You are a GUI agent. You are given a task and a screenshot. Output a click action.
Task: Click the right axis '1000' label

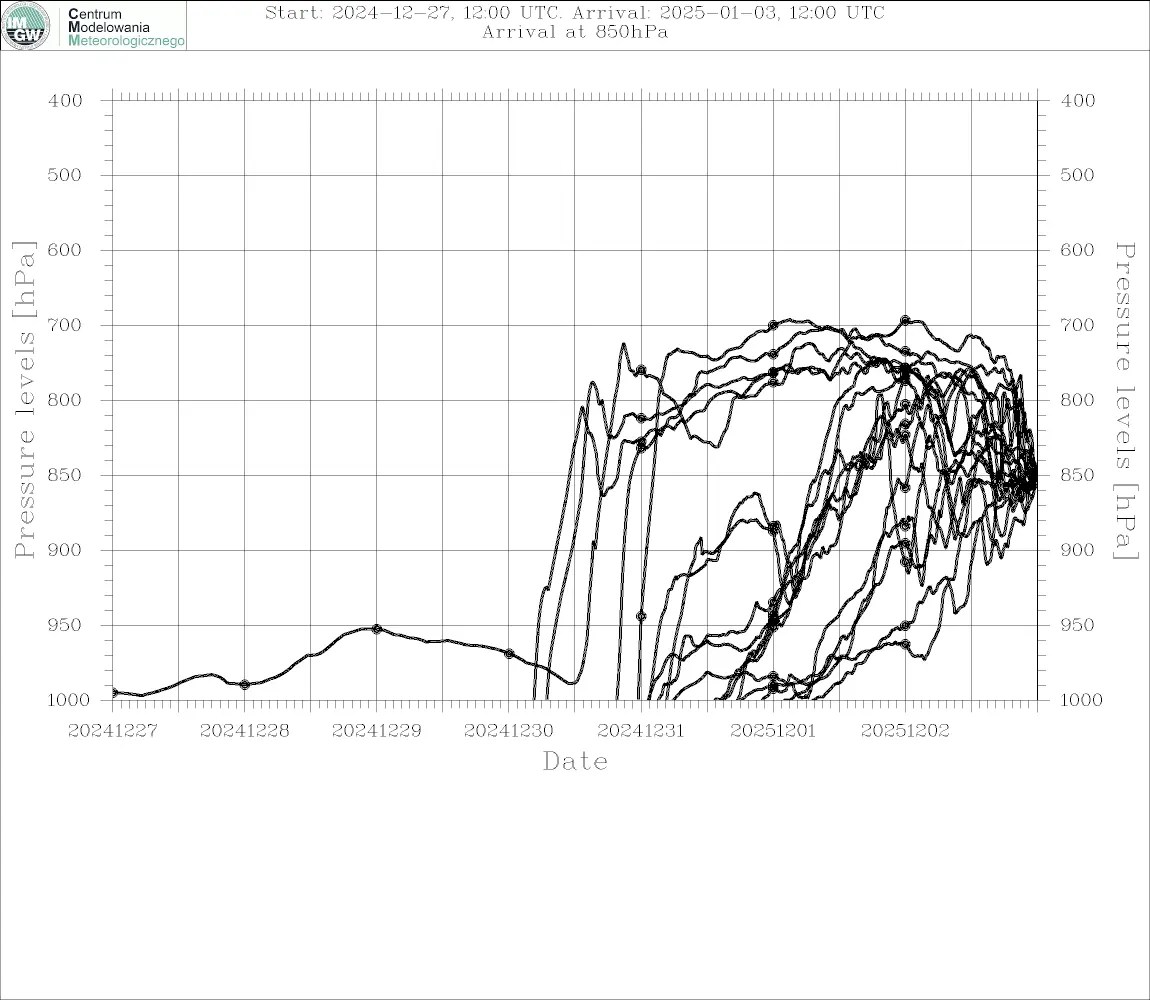click(1082, 700)
